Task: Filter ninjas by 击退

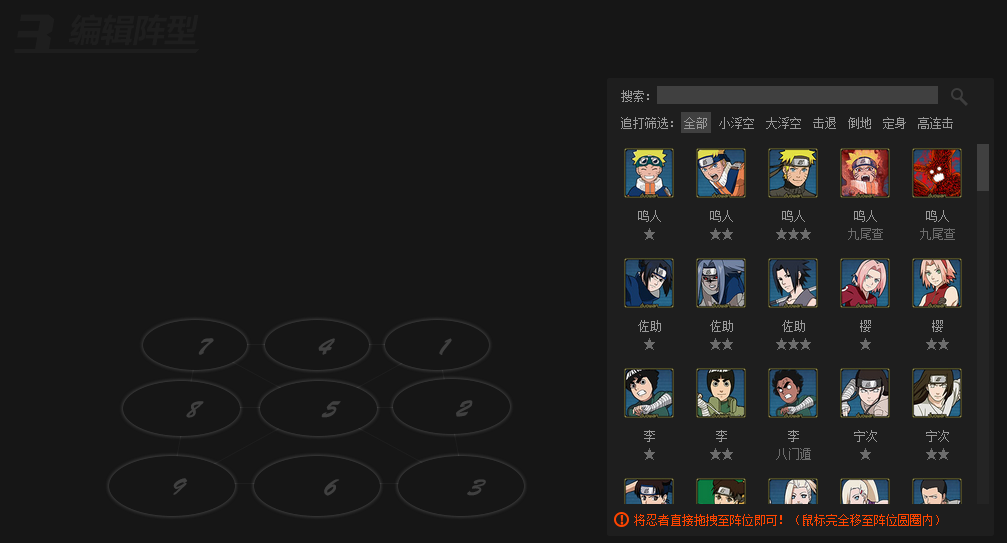Action: click(x=825, y=123)
